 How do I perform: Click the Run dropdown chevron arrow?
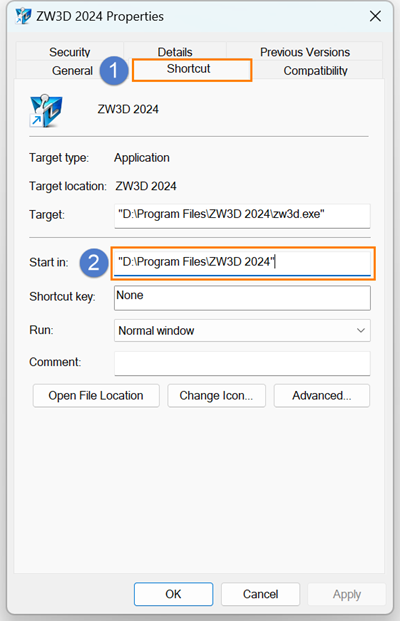360,330
